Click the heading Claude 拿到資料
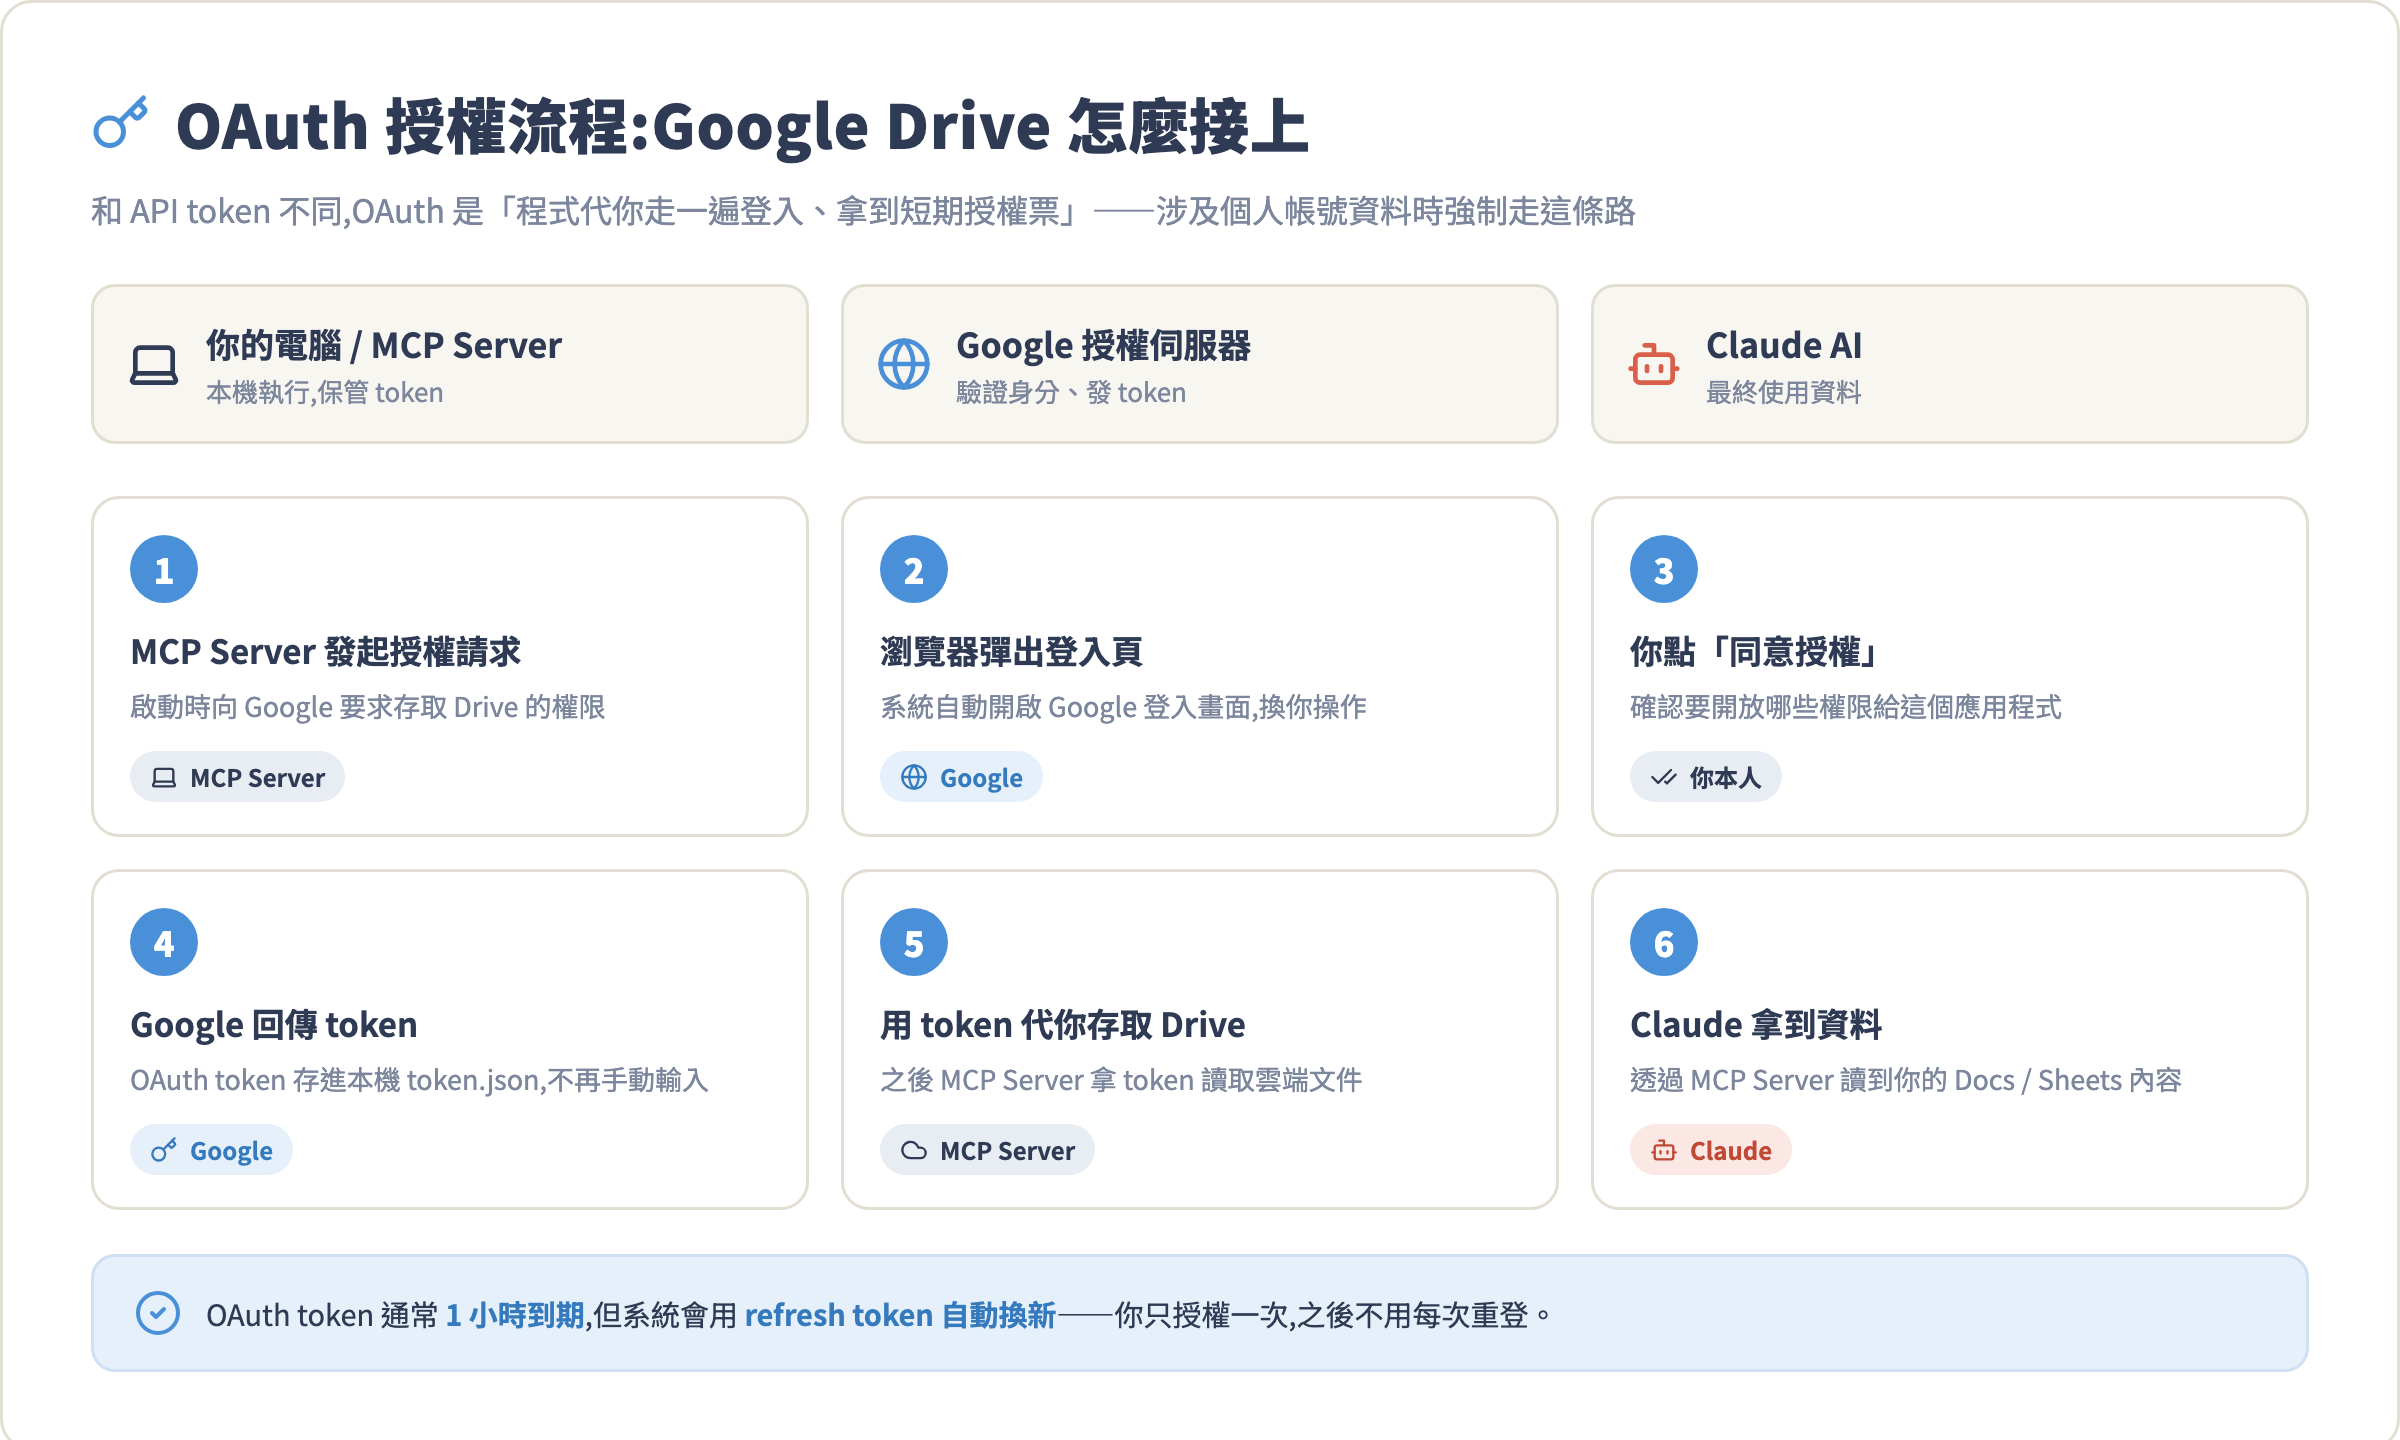The image size is (2400, 1440). [1756, 1025]
